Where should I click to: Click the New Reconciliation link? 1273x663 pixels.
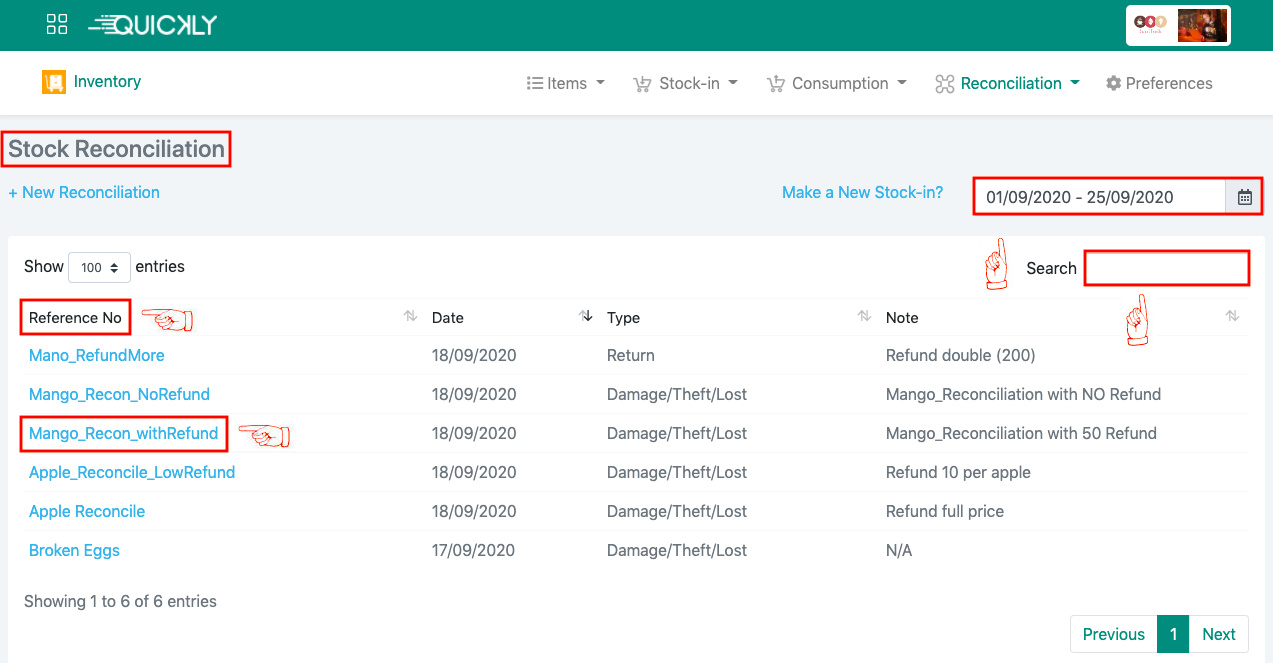(84, 192)
